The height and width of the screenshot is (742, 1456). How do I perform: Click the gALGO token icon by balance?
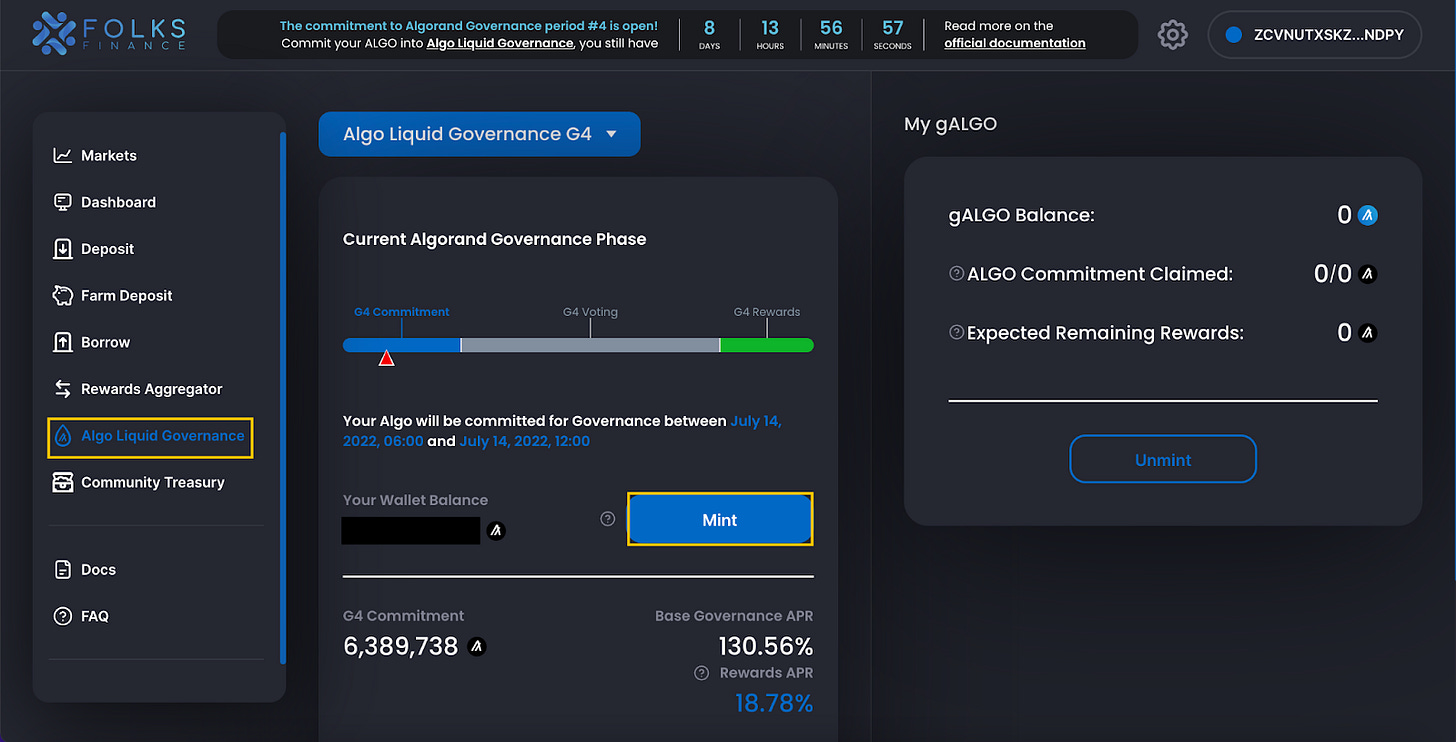1368,215
